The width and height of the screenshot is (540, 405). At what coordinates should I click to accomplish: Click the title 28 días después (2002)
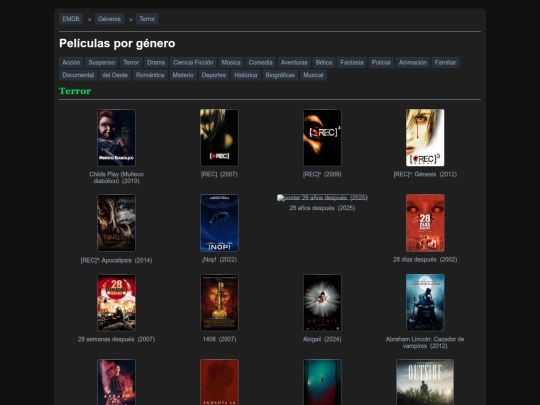425,260
